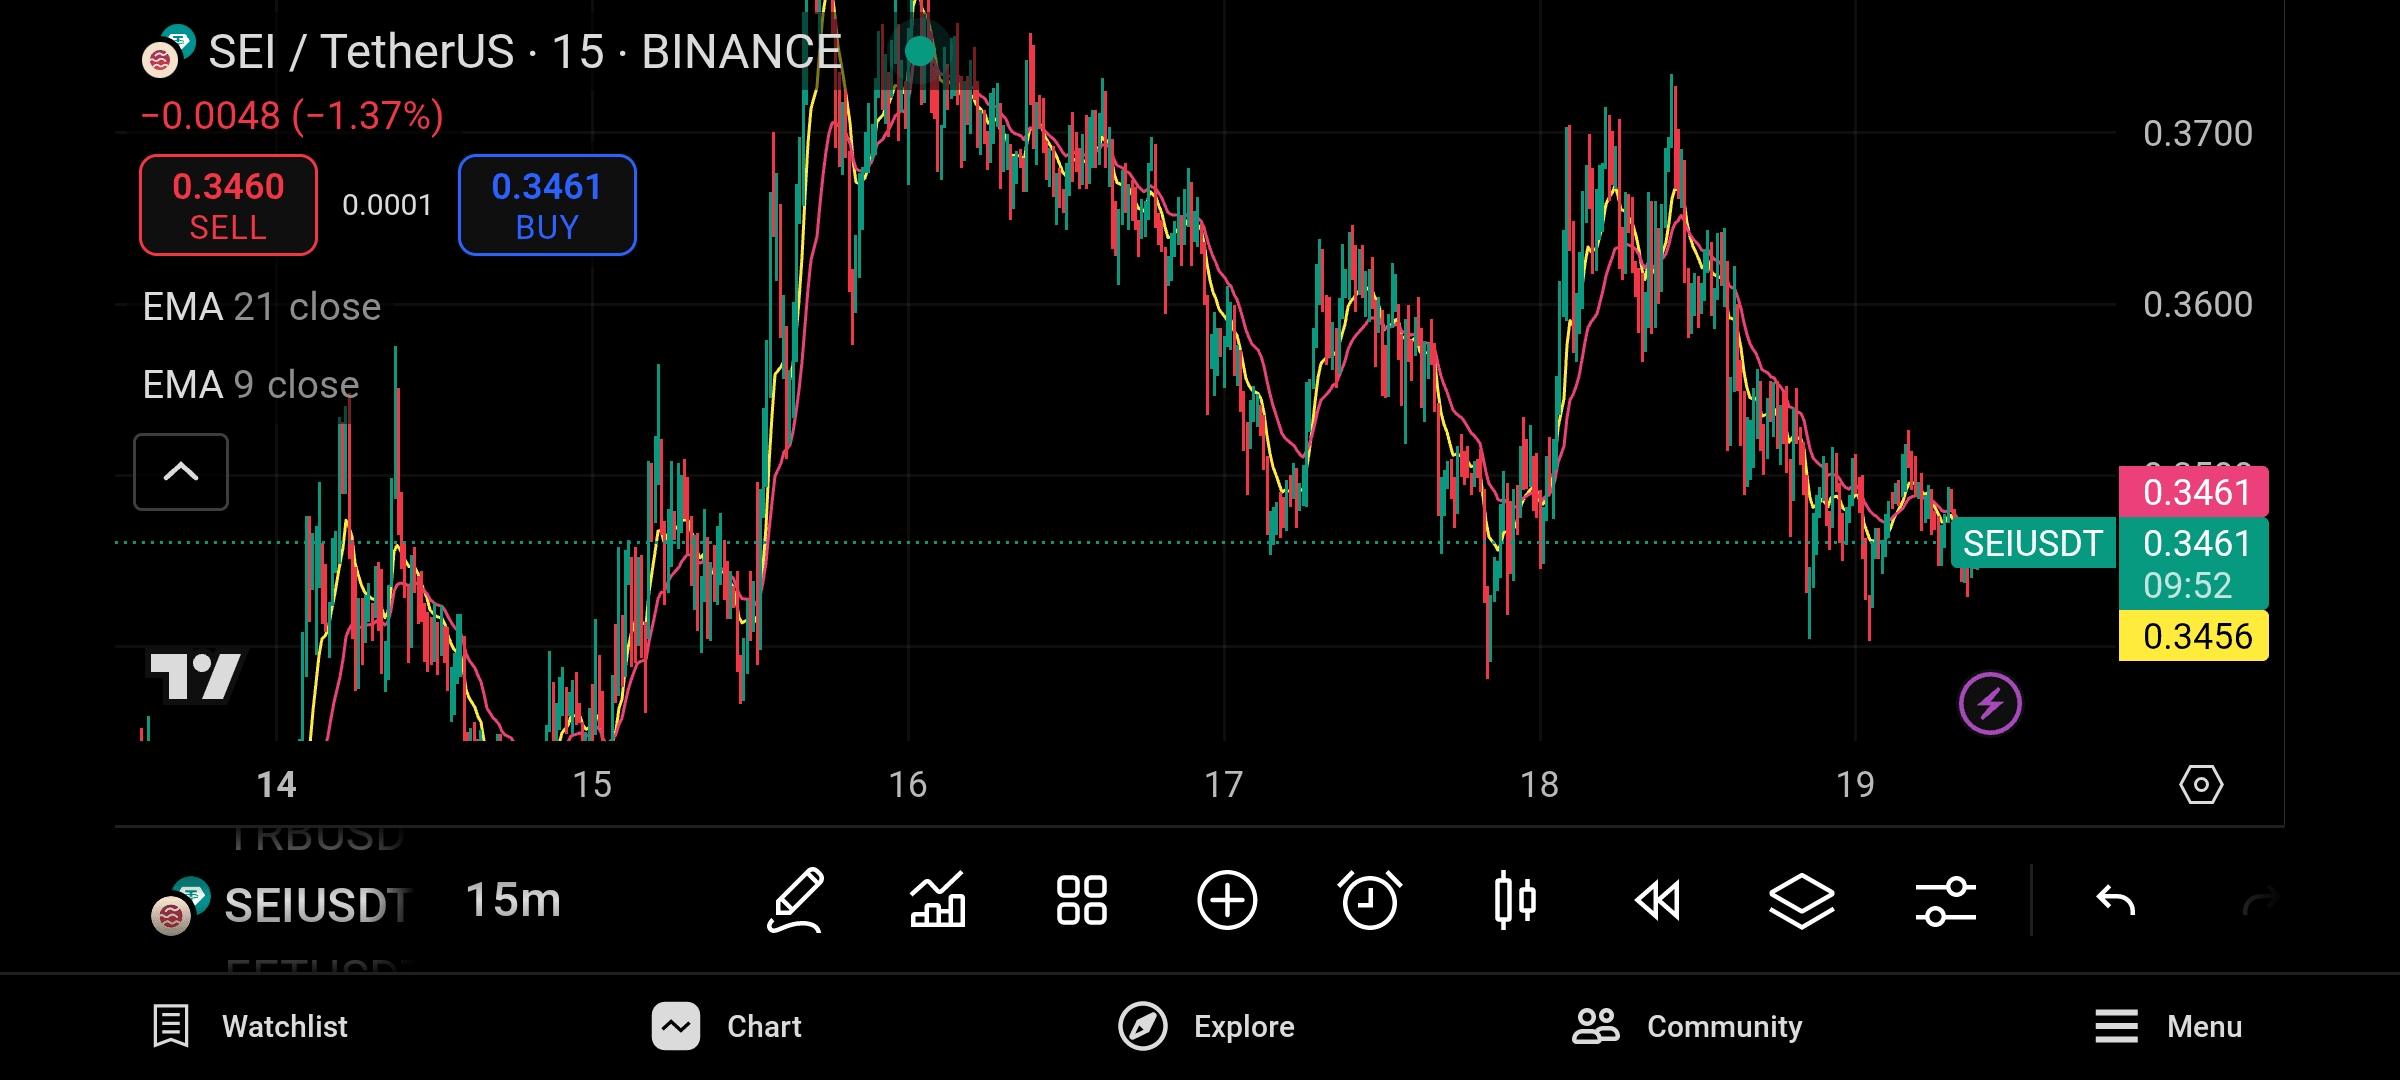Undo the last action

coord(2116,901)
